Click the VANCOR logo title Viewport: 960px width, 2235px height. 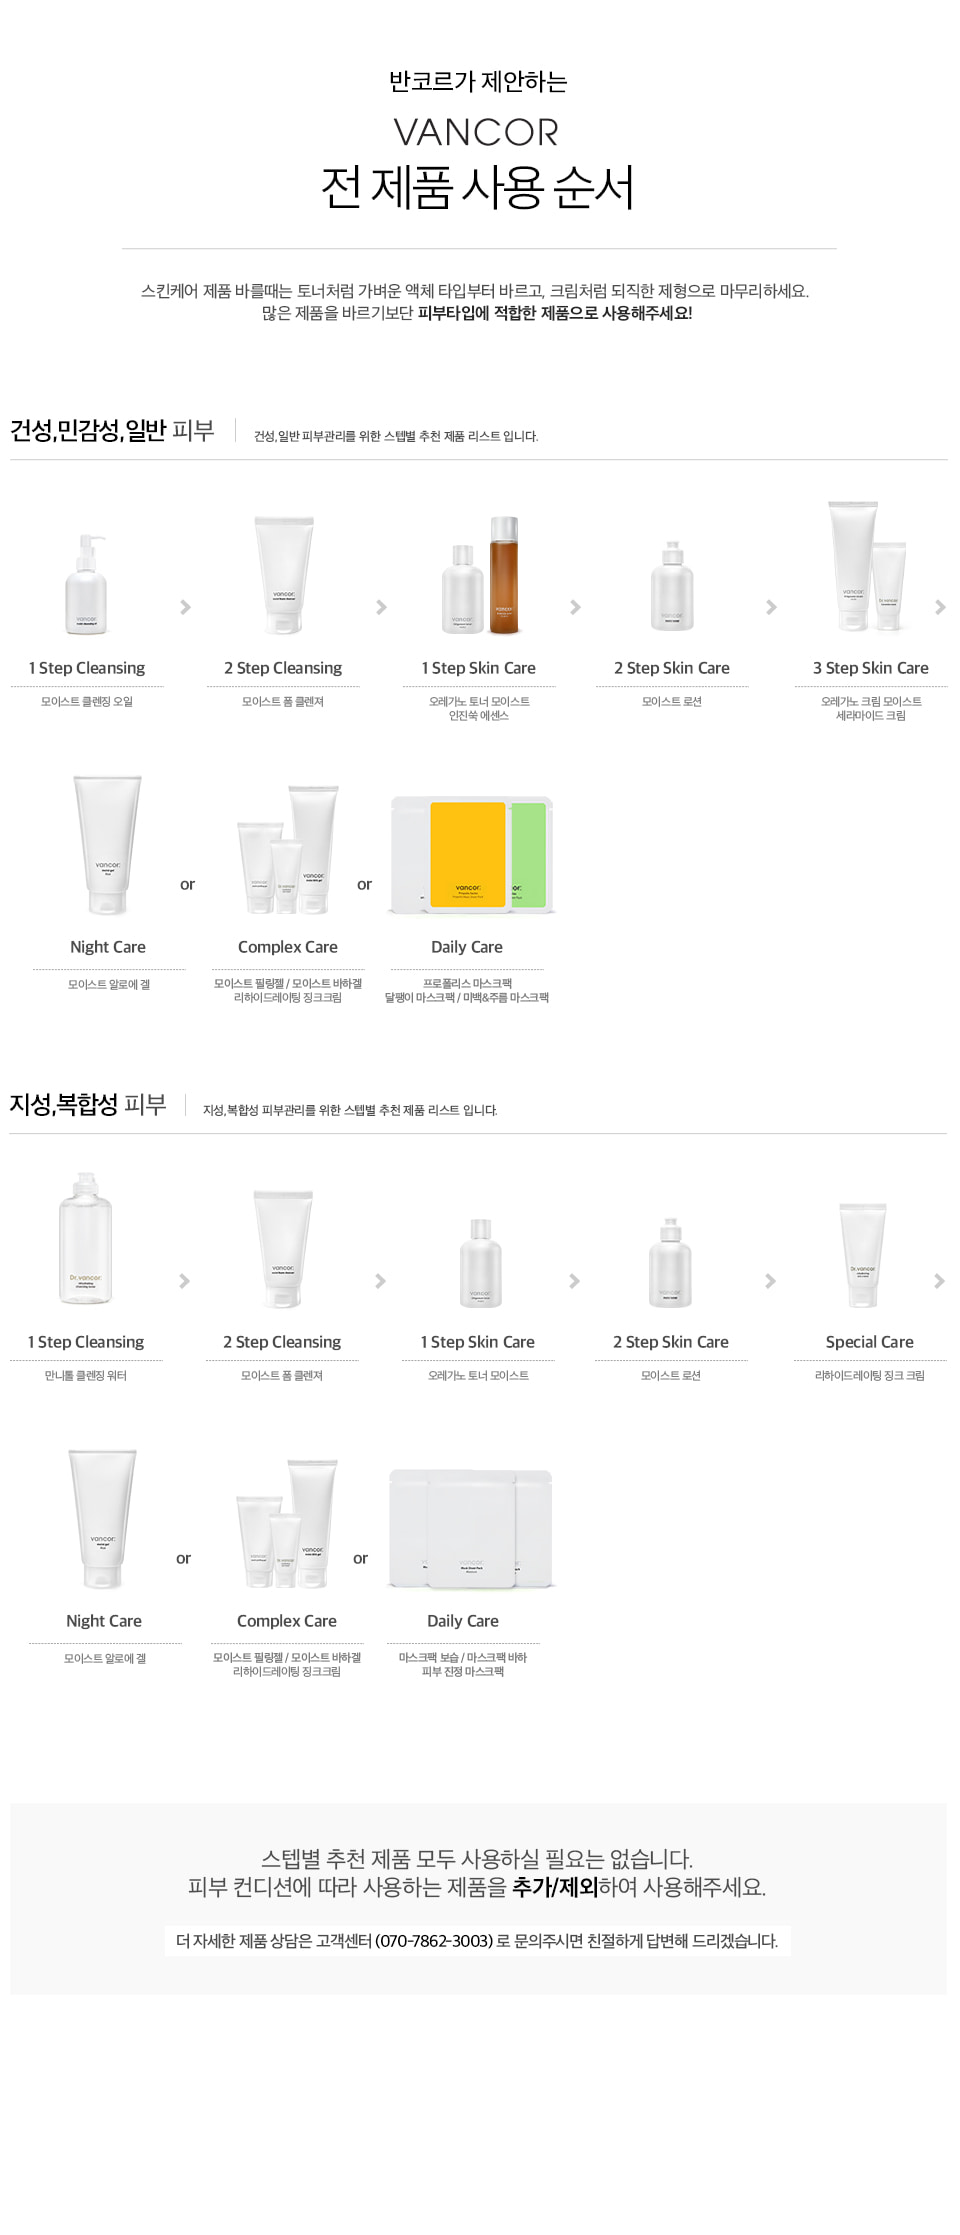pos(477,132)
